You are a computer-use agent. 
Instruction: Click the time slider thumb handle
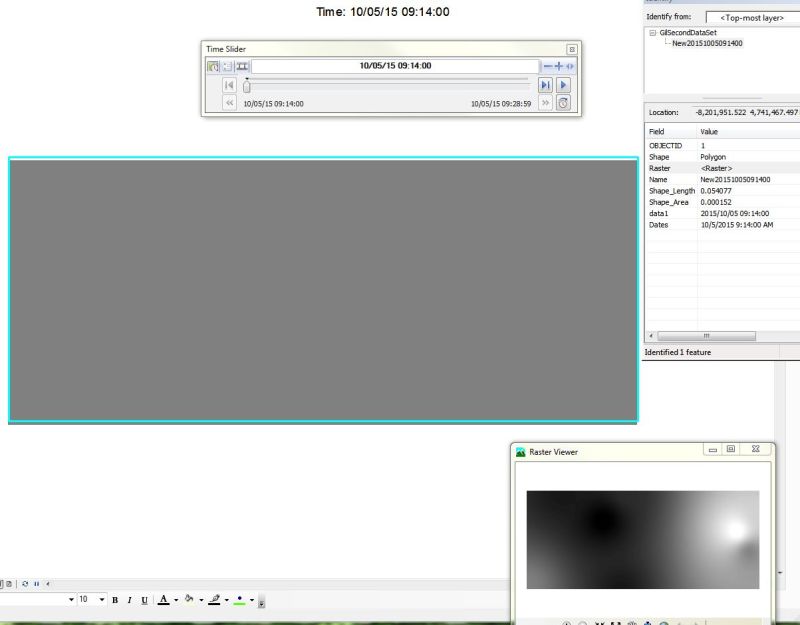tap(245, 87)
